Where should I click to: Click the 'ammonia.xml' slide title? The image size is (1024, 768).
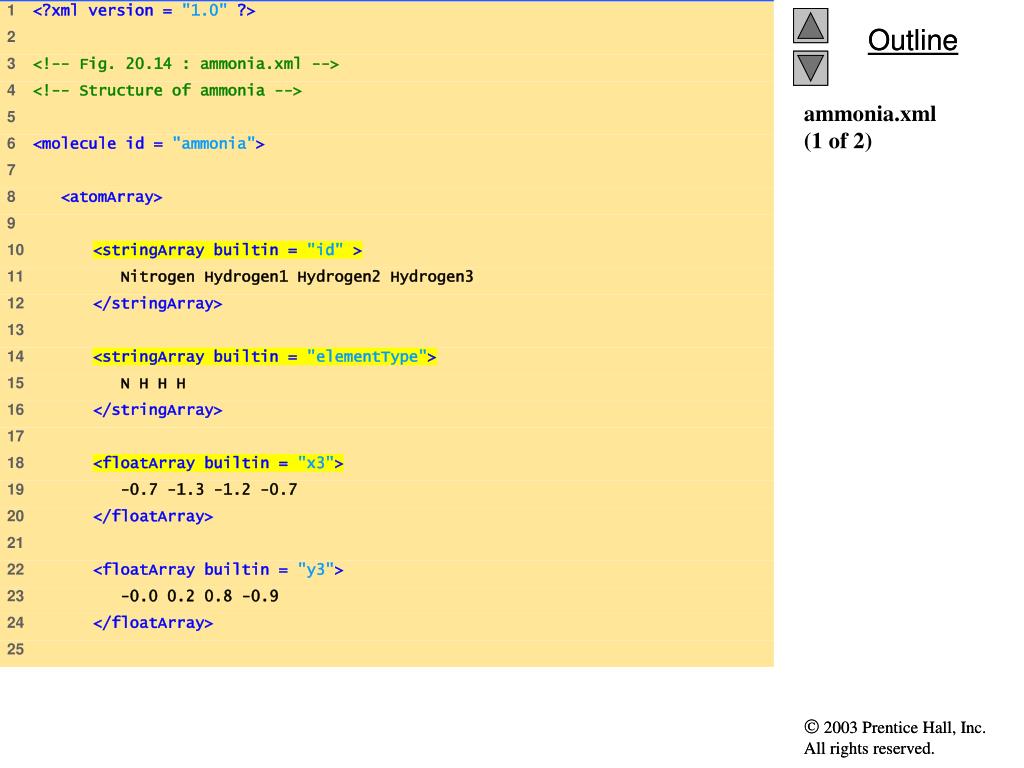tap(869, 114)
